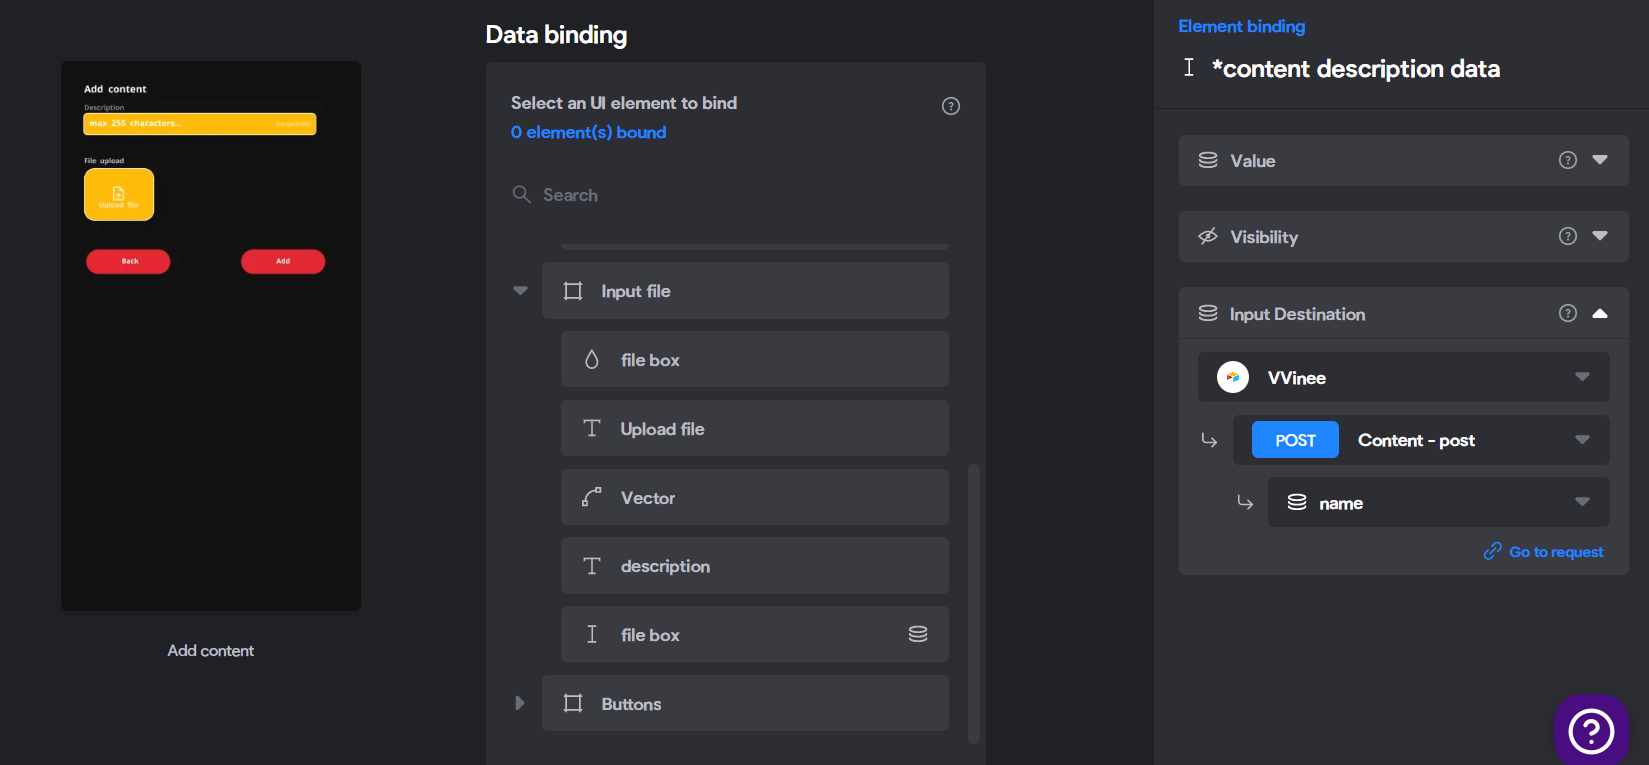1649x765 pixels.
Task: Select the Vector element row
Action: tap(755, 497)
